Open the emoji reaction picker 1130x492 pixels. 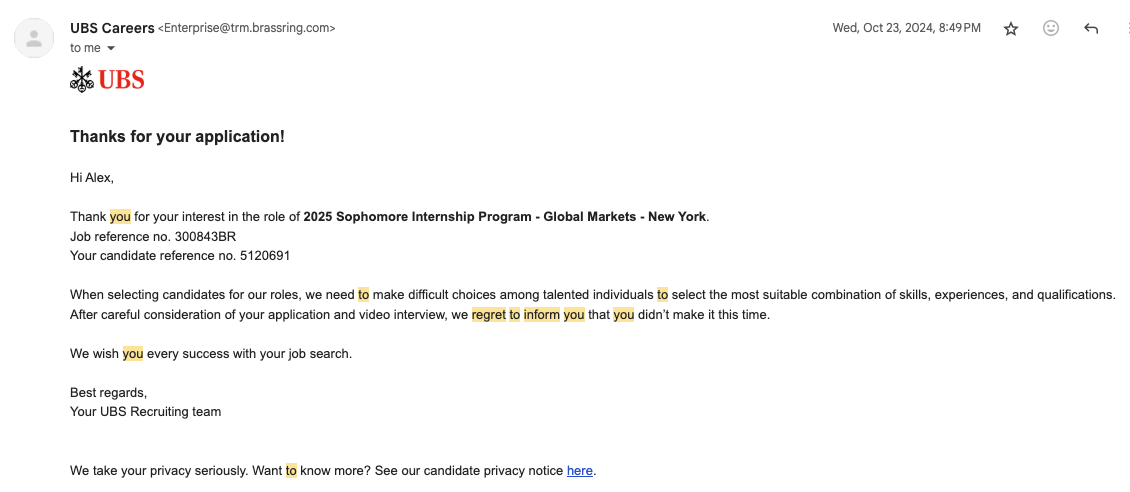pos(1051,29)
